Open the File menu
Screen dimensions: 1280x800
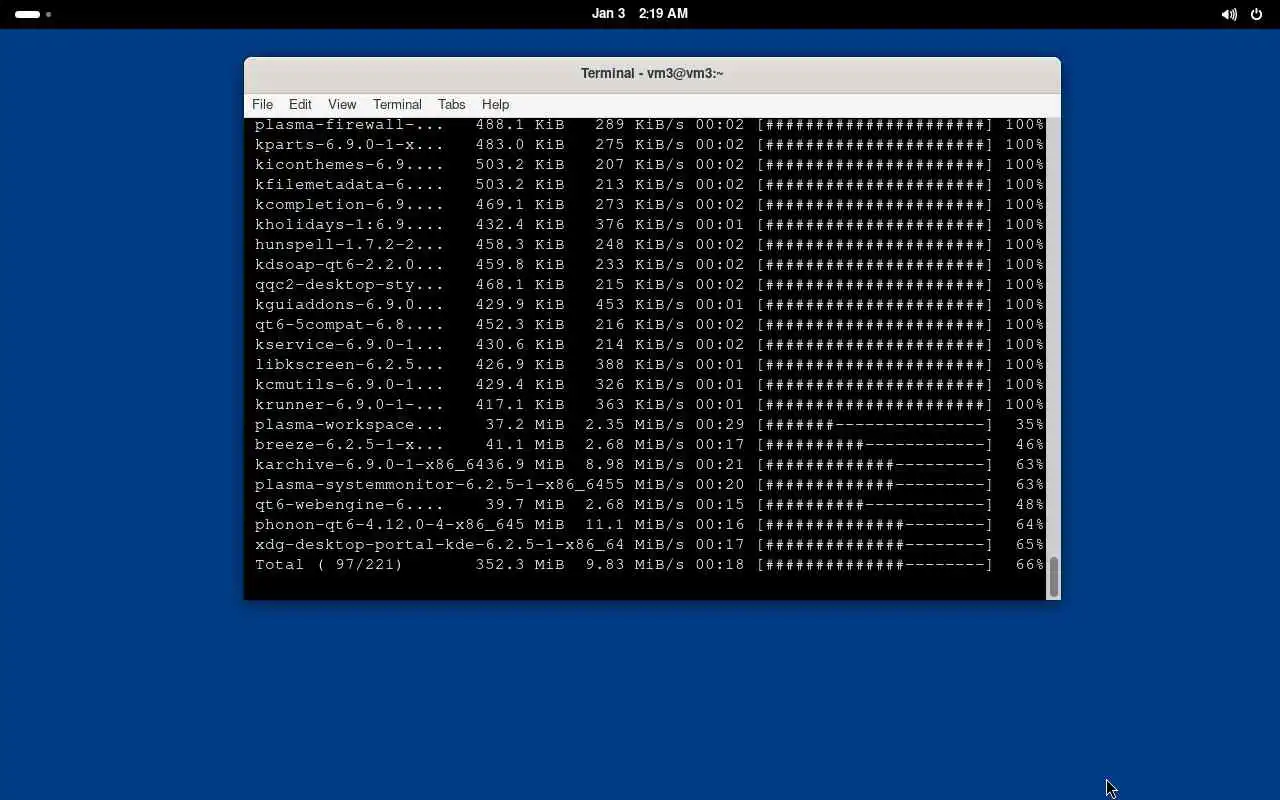[x=262, y=104]
